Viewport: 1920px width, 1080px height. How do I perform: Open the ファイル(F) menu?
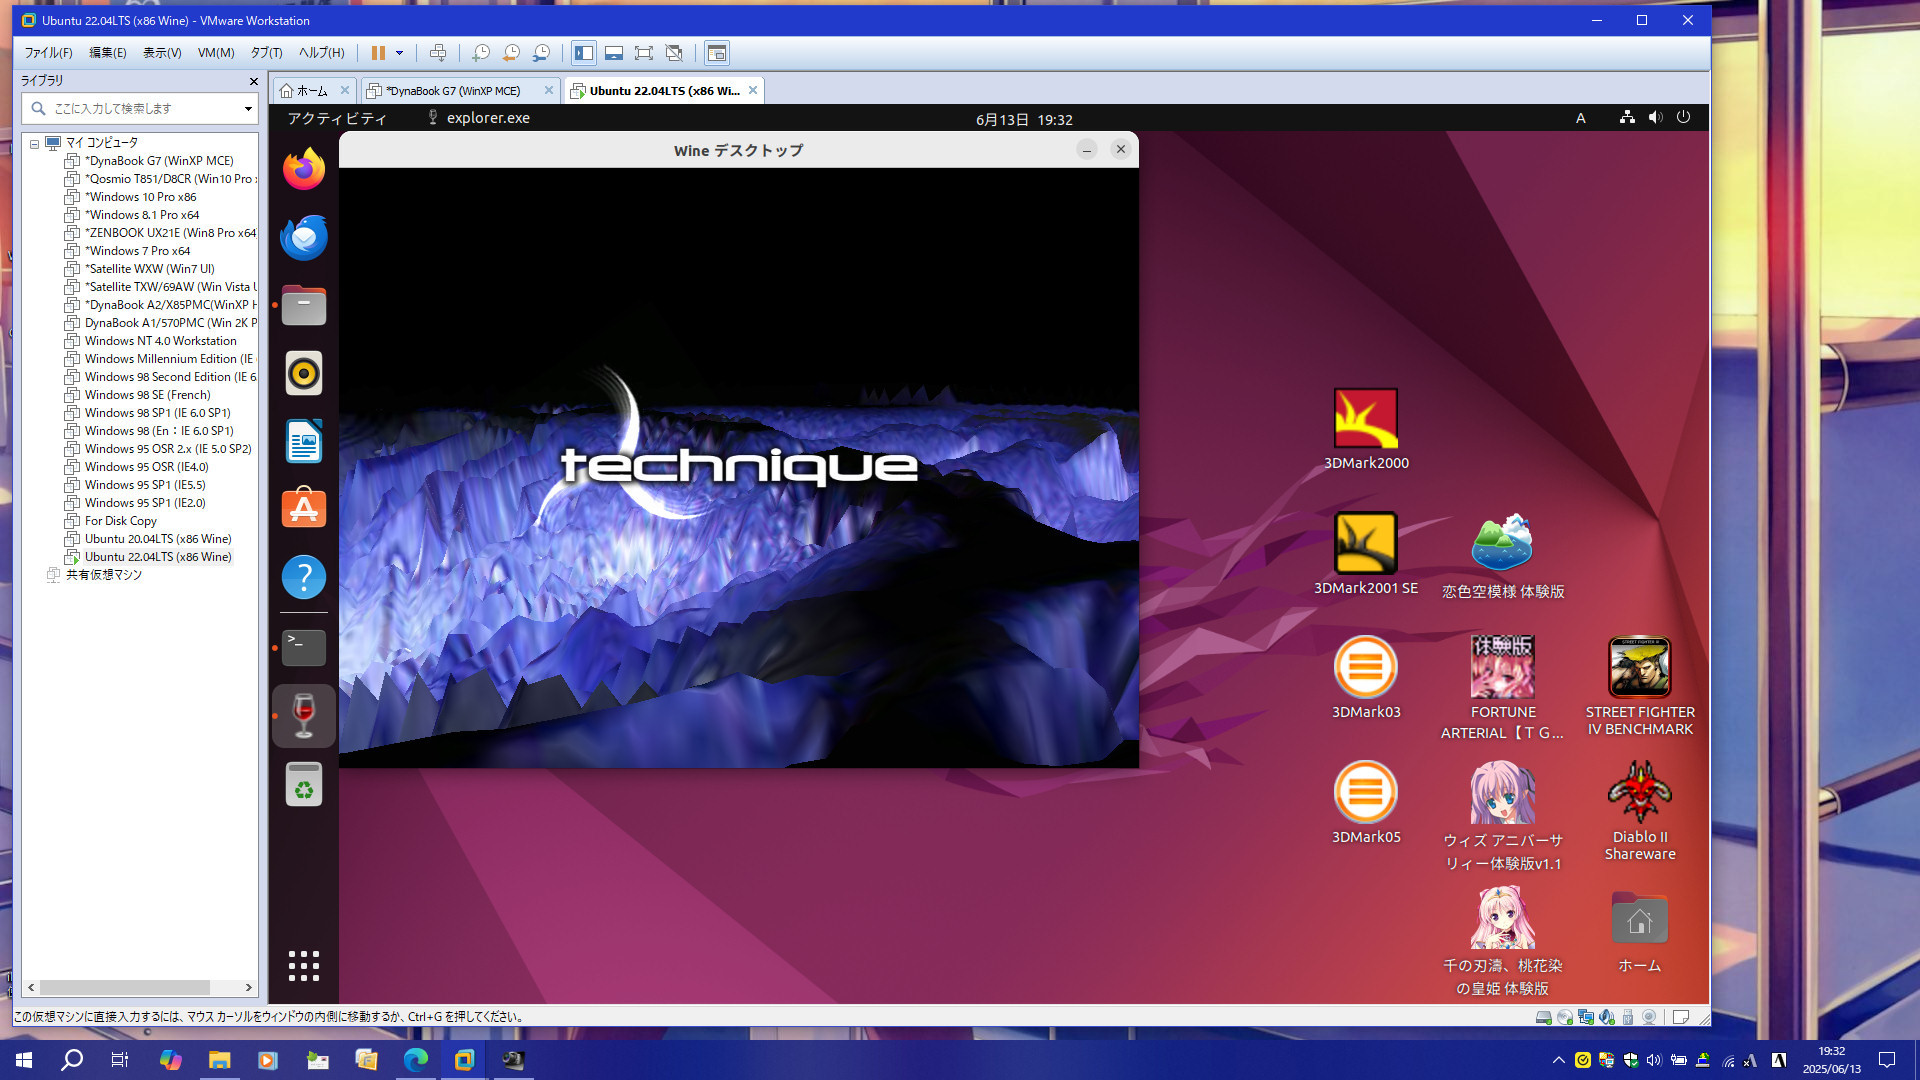click(48, 53)
